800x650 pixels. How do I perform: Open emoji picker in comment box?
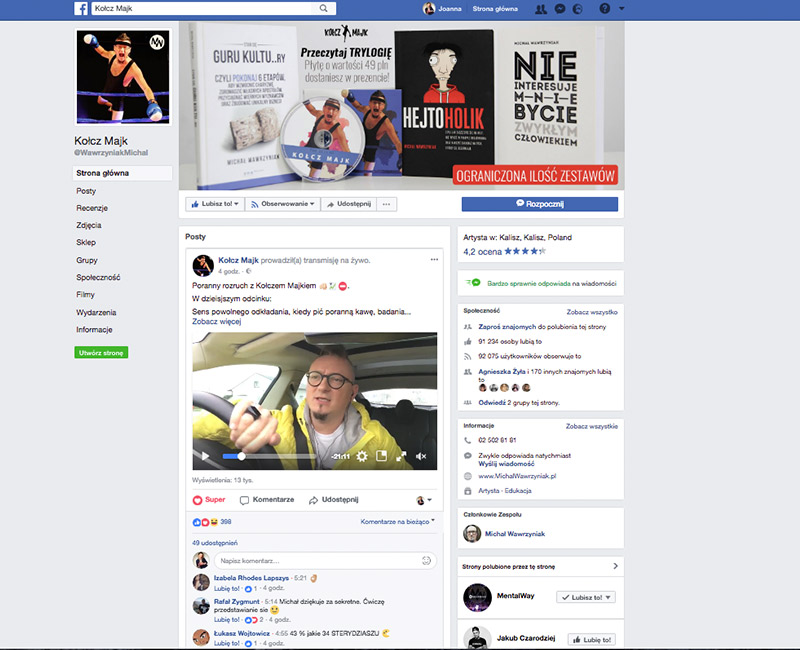click(x=427, y=561)
